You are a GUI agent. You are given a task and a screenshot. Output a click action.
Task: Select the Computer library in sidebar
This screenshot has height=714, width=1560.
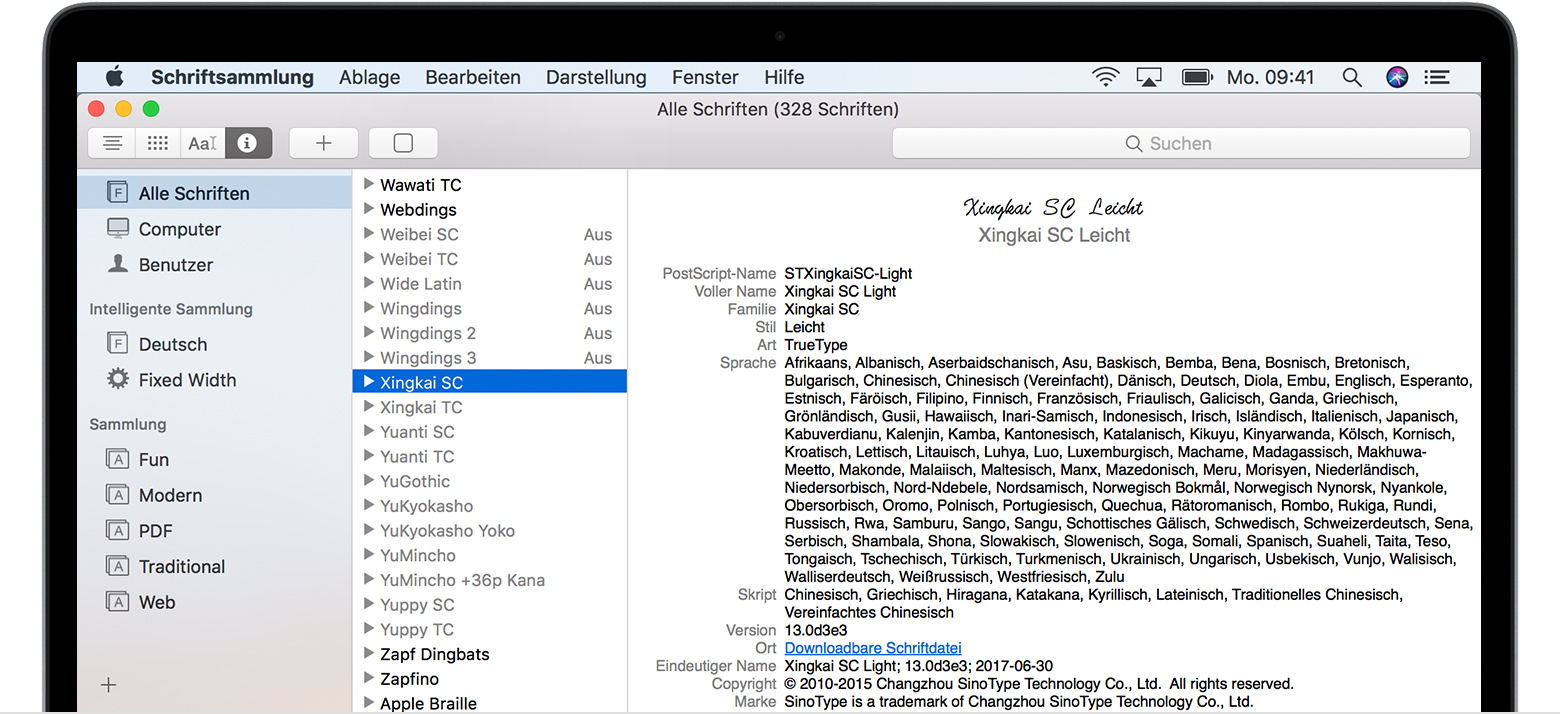click(179, 229)
